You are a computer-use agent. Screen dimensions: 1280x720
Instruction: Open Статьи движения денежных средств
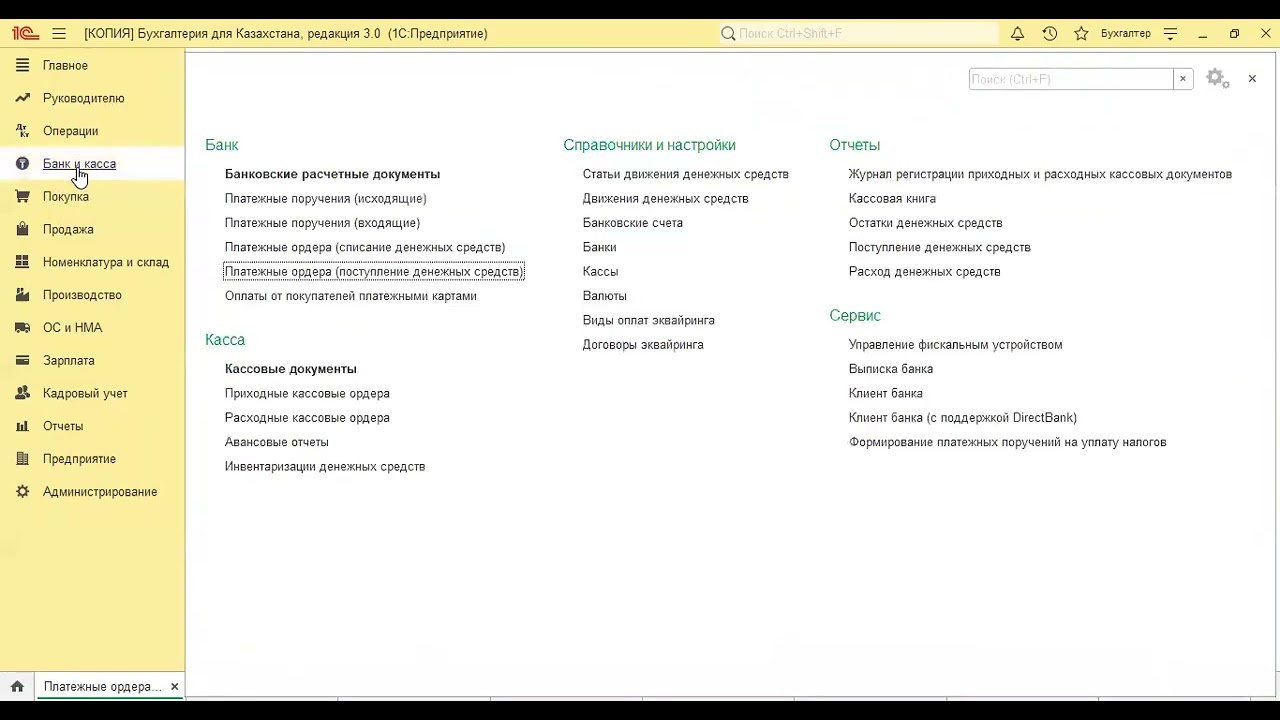tap(686, 174)
